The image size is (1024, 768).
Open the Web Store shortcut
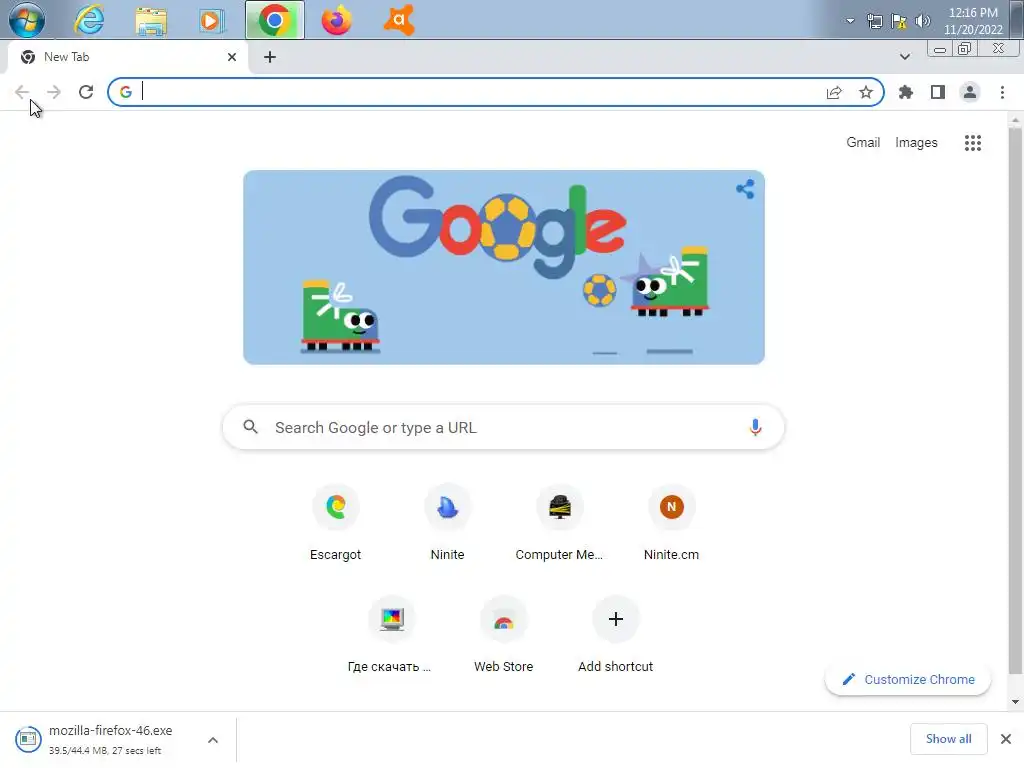[504, 634]
